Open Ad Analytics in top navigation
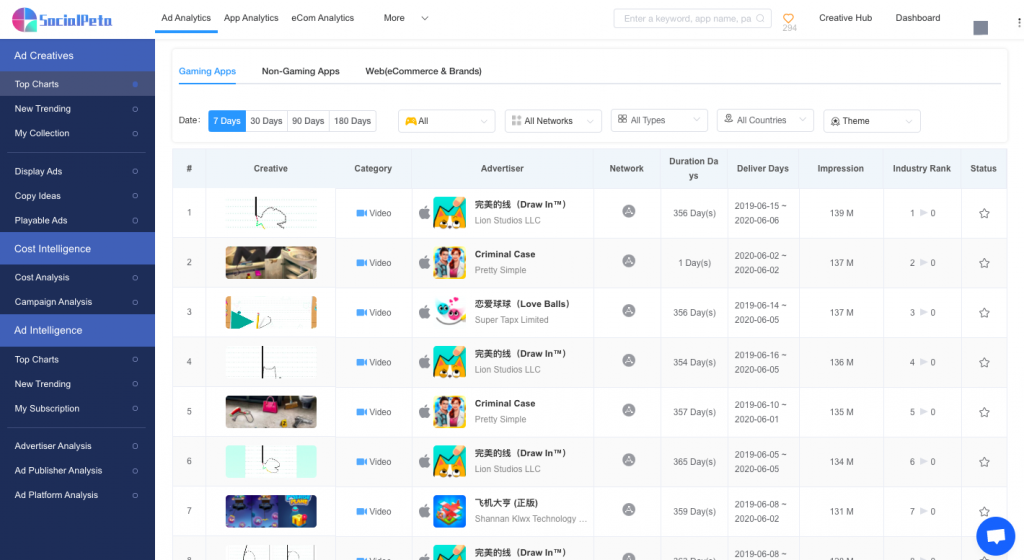This screenshot has width=1024, height=560. pyautogui.click(x=186, y=18)
